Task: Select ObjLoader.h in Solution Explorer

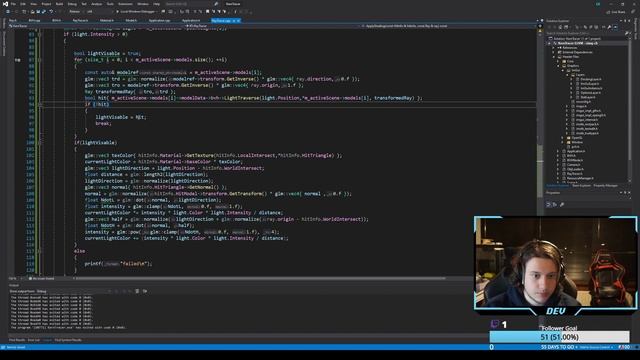Action: pos(575,169)
